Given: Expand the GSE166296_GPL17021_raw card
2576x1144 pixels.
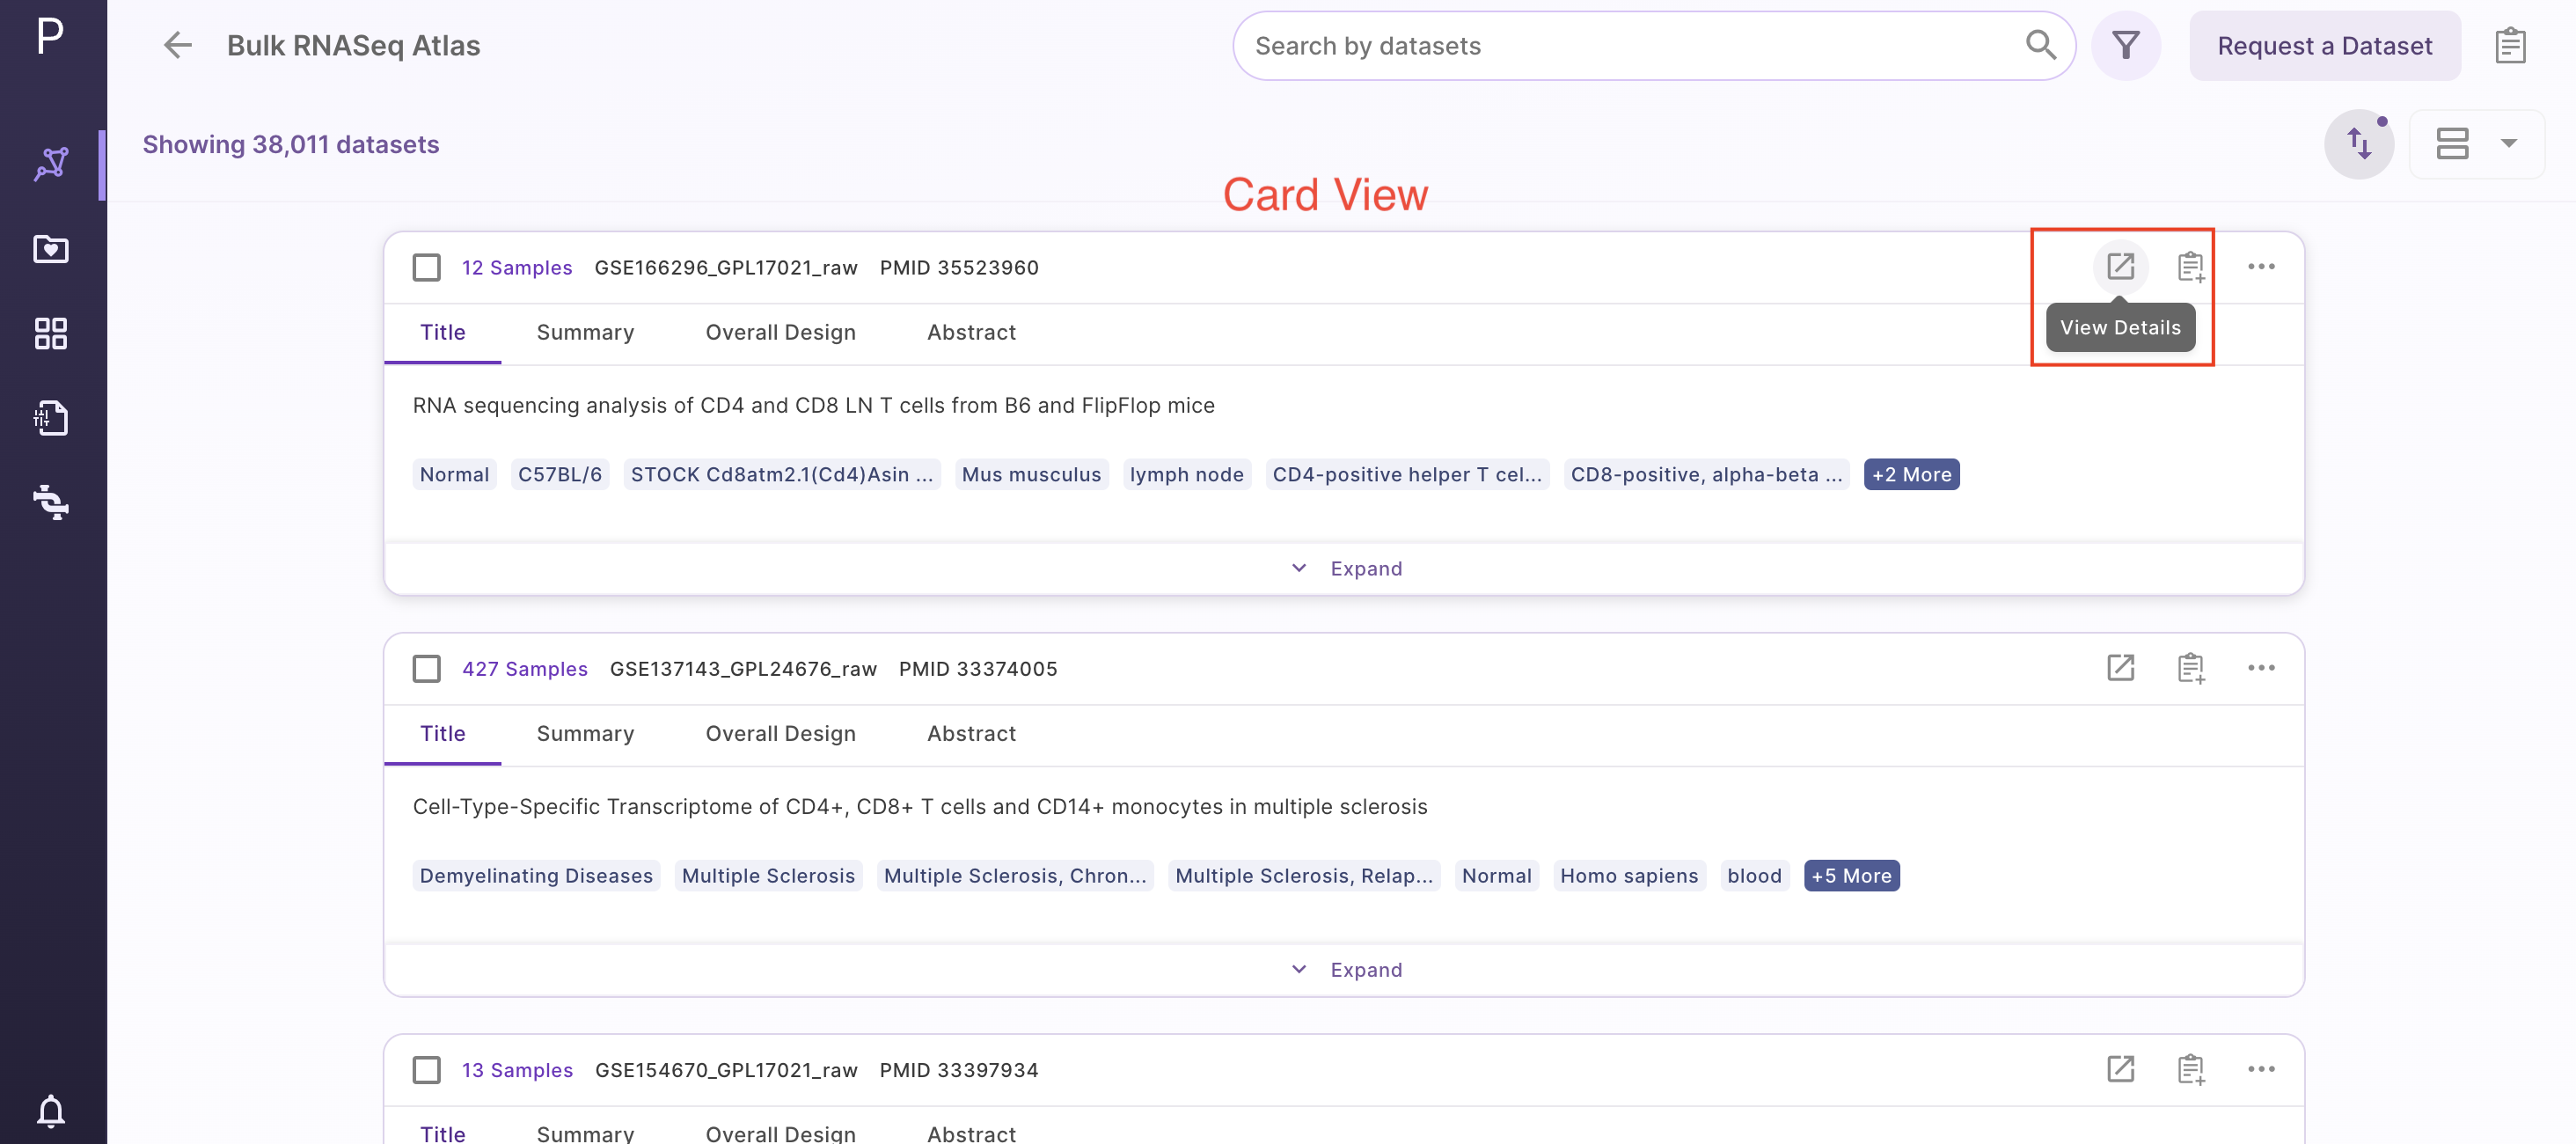Looking at the screenshot, I should click(x=1345, y=568).
